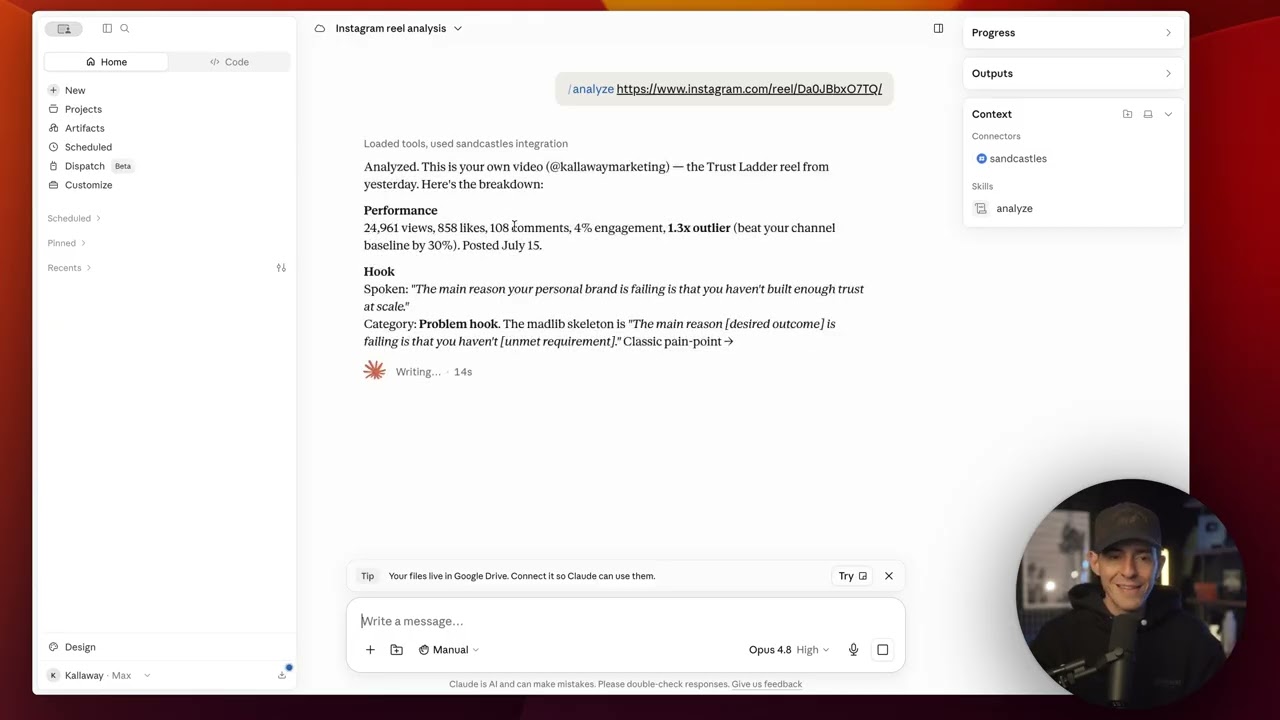The image size is (1280, 720).
Task: Click the add folder icon in composer
Action: click(x=396, y=650)
